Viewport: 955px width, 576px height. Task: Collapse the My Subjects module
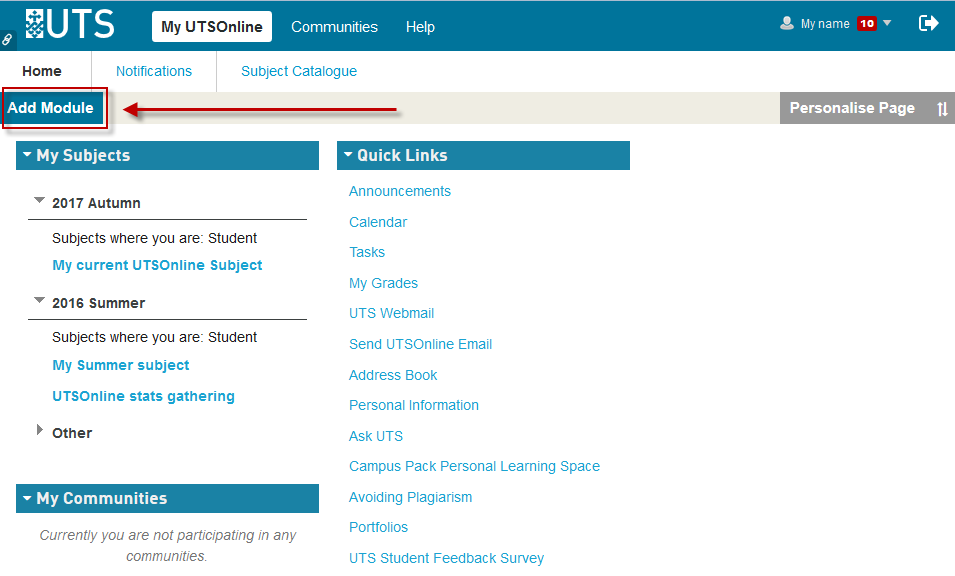(x=27, y=155)
